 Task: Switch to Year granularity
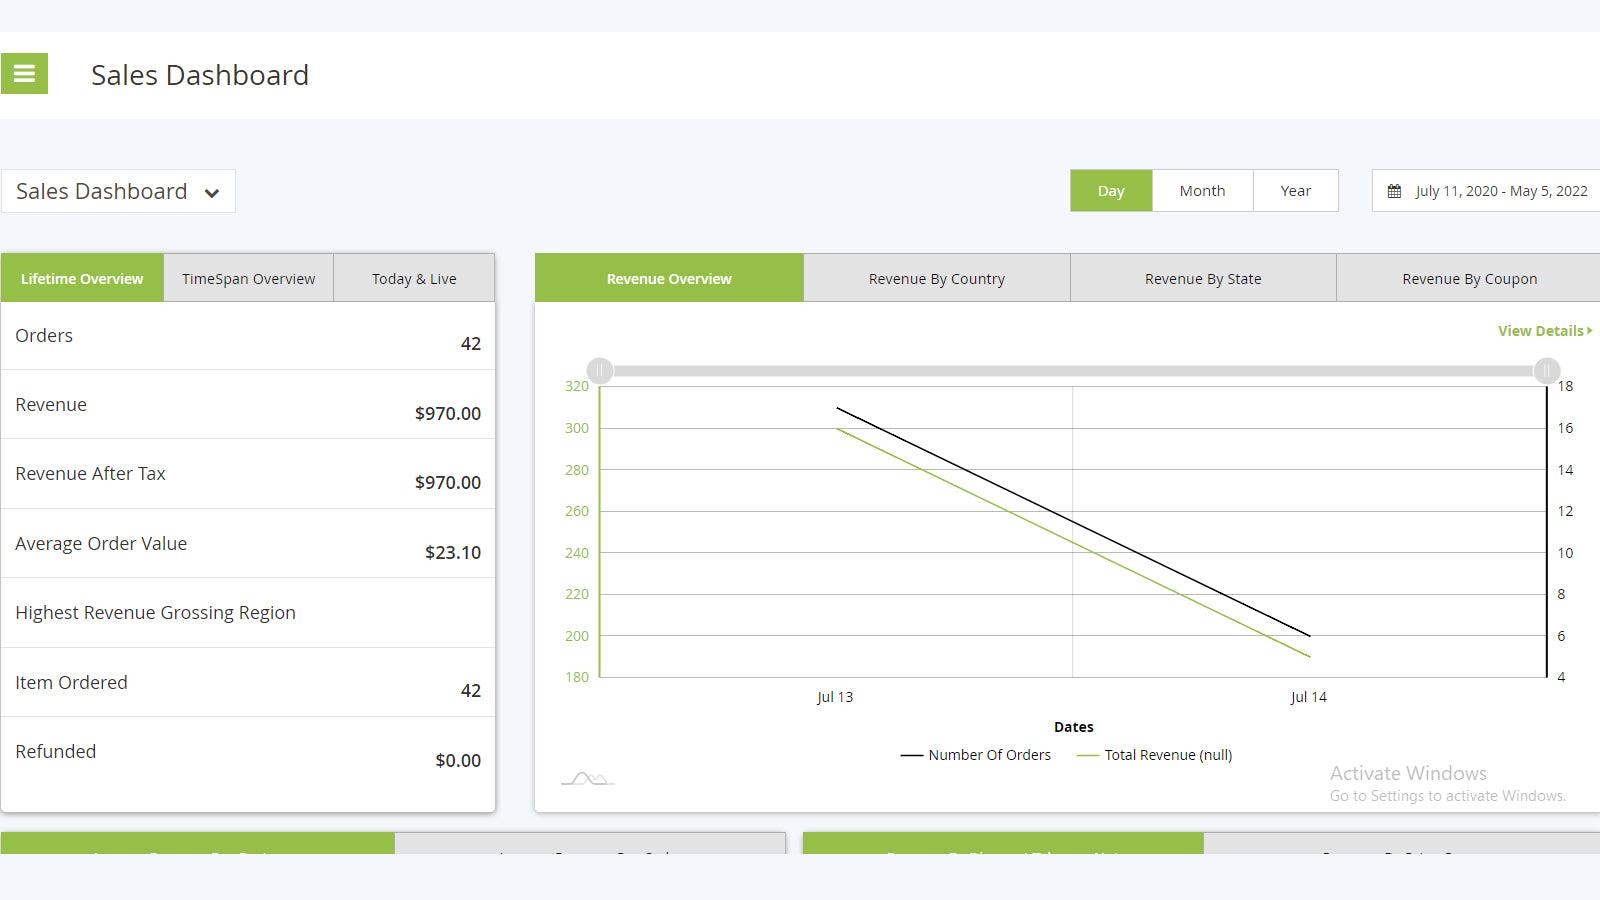coord(1295,190)
